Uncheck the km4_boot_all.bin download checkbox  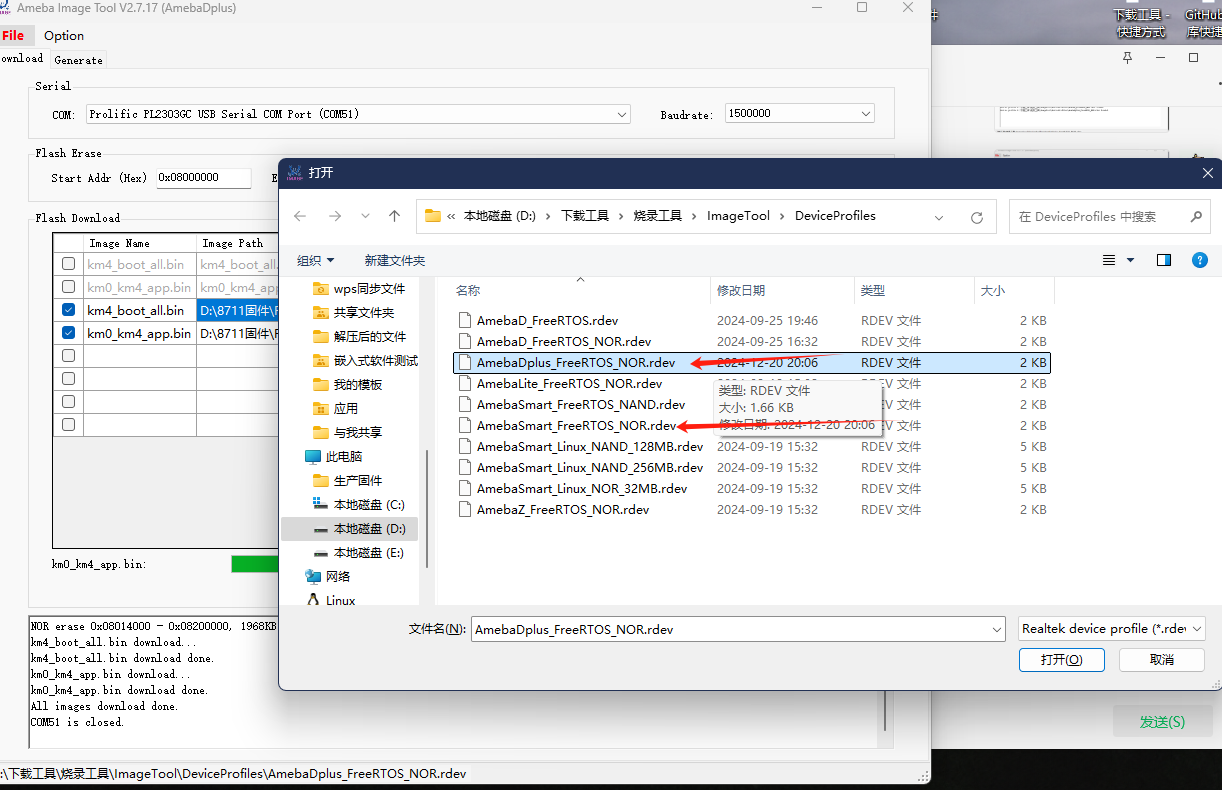(x=67, y=310)
